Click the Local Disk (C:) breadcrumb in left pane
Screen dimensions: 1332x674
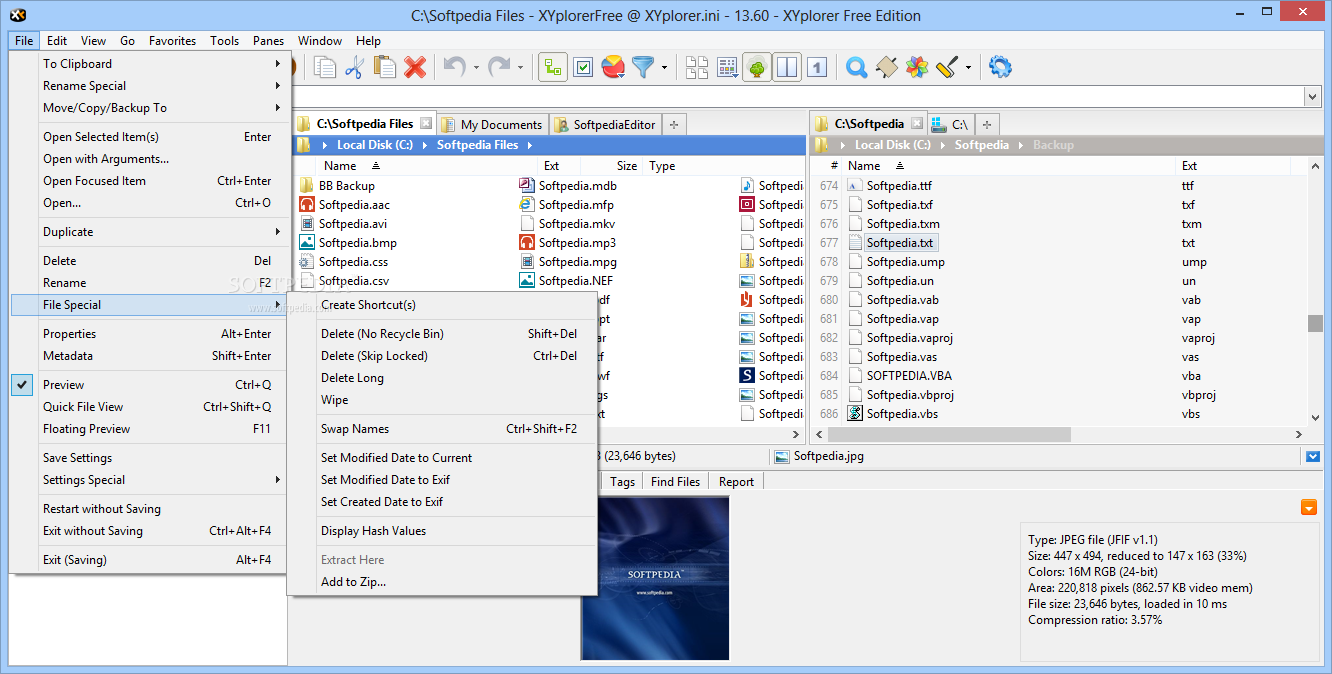[x=374, y=145]
